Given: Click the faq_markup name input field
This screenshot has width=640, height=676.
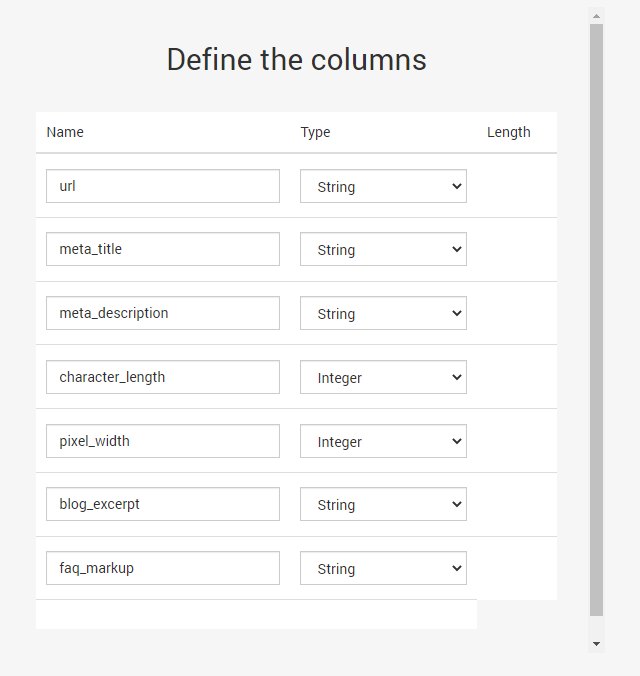Looking at the screenshot, I should (163, 568).
